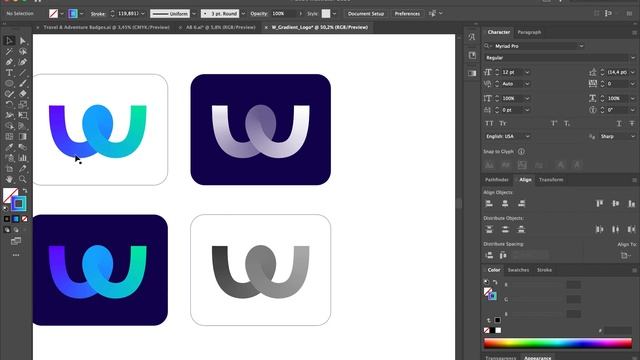Screen dimensions: 640x360
Task: Select the Type tool
Action: tap(9, 73)
